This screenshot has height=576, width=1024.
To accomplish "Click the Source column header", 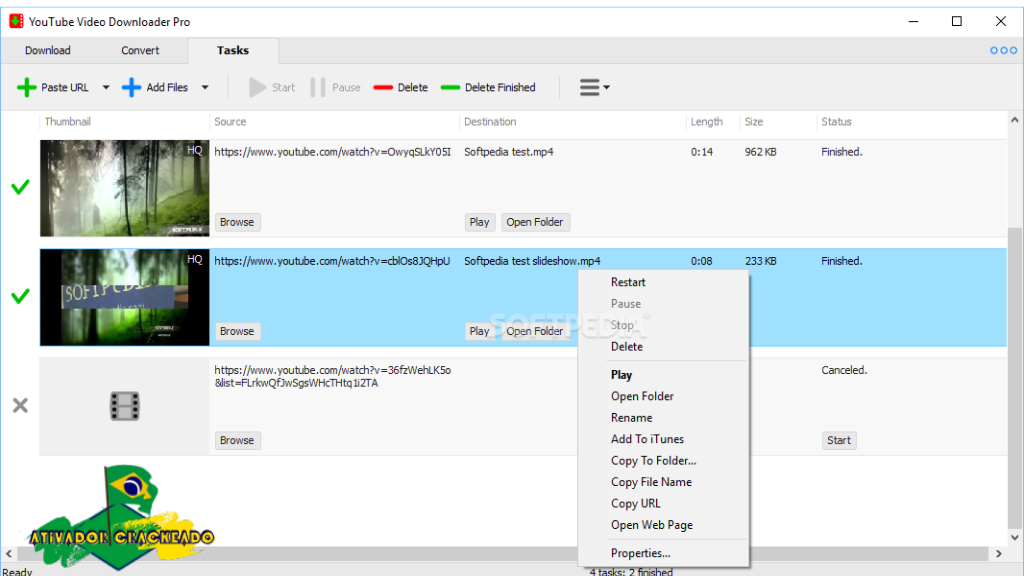I will coord(231,121).
